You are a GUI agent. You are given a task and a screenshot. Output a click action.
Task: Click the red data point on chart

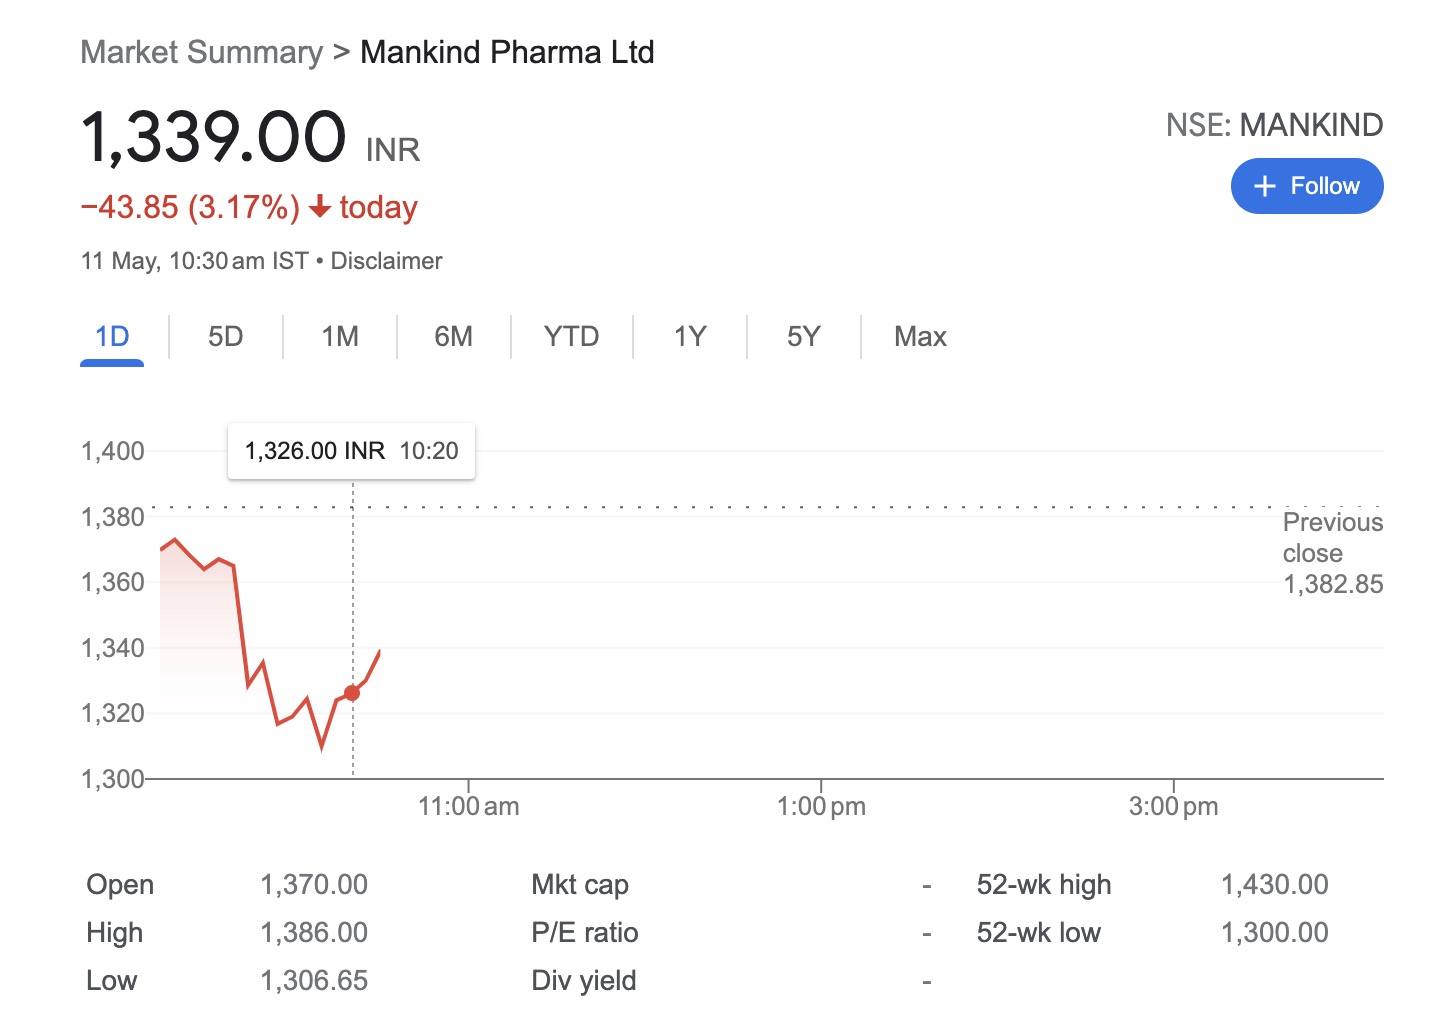coord(352,693)
